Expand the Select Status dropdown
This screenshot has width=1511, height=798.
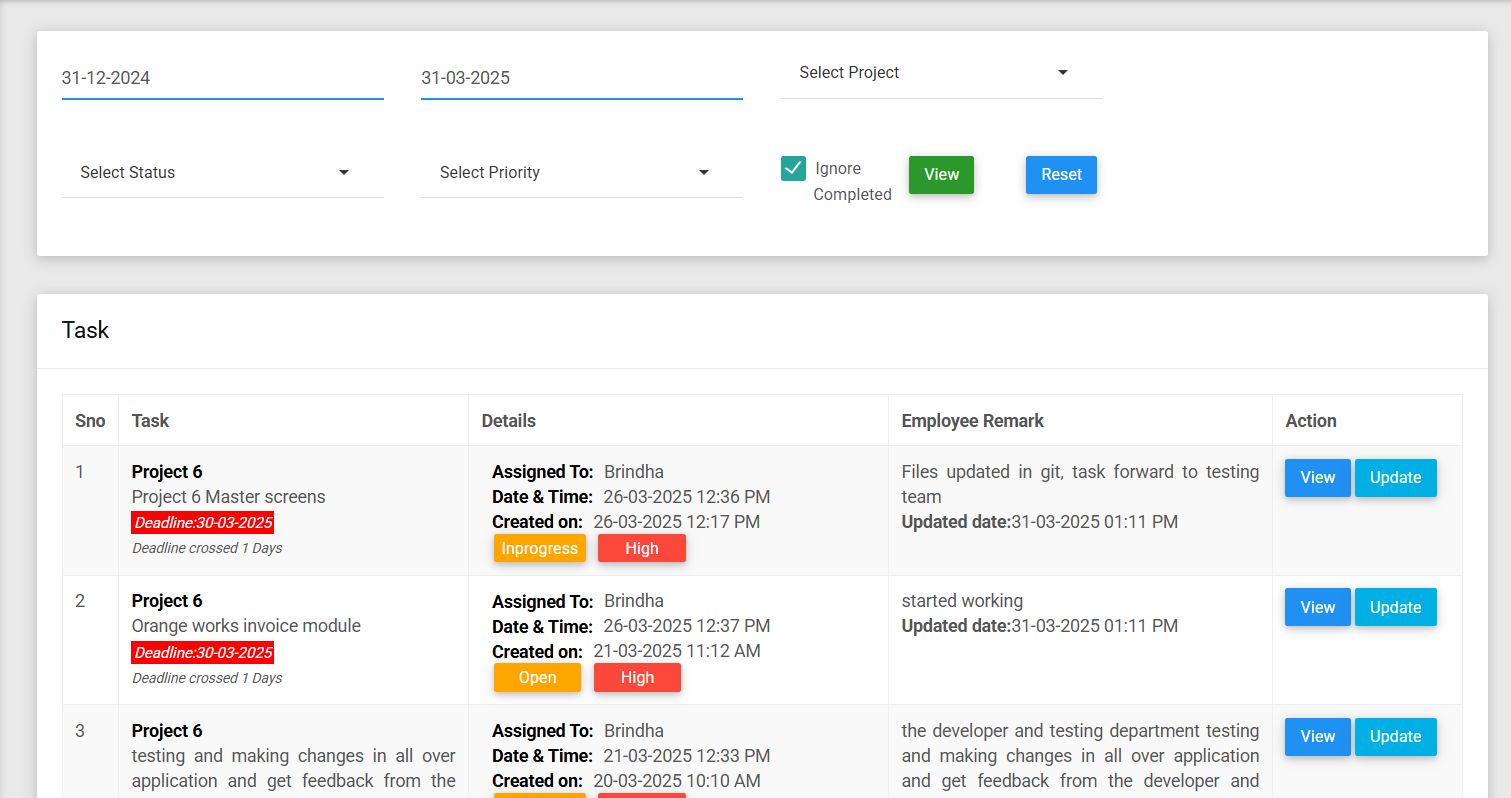pos(222,173)
